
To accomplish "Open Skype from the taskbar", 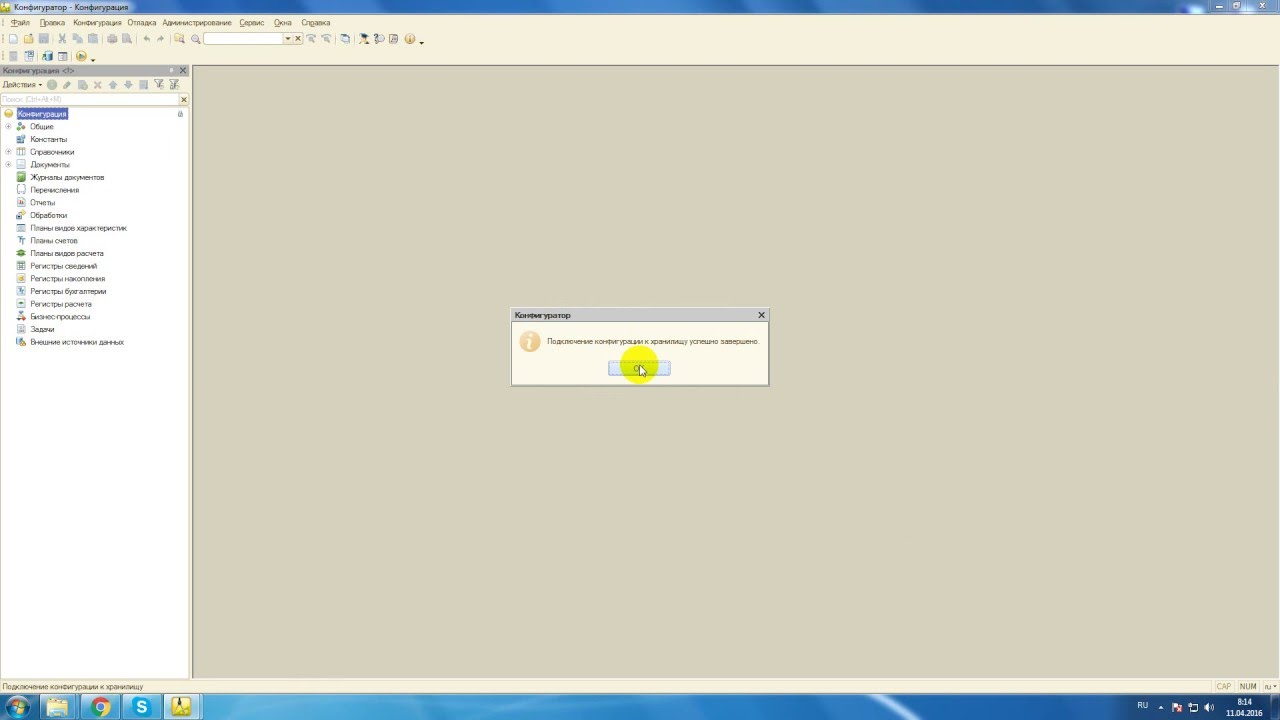I will coord(141,707).
